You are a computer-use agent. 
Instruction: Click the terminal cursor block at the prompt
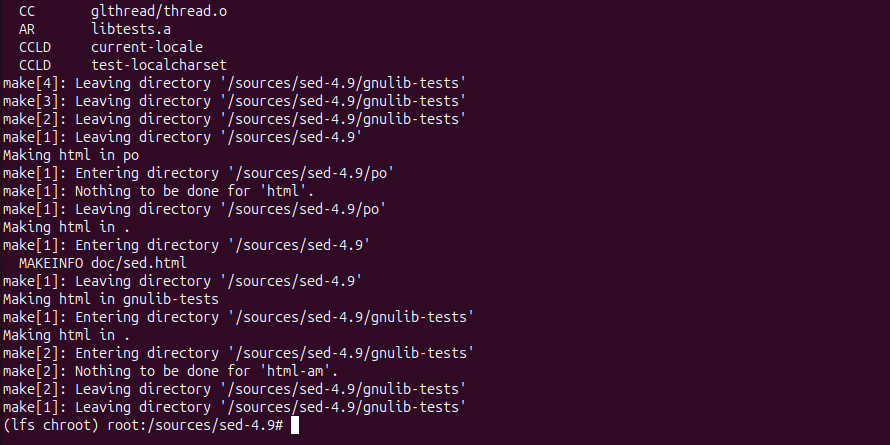tap(294, 425)
